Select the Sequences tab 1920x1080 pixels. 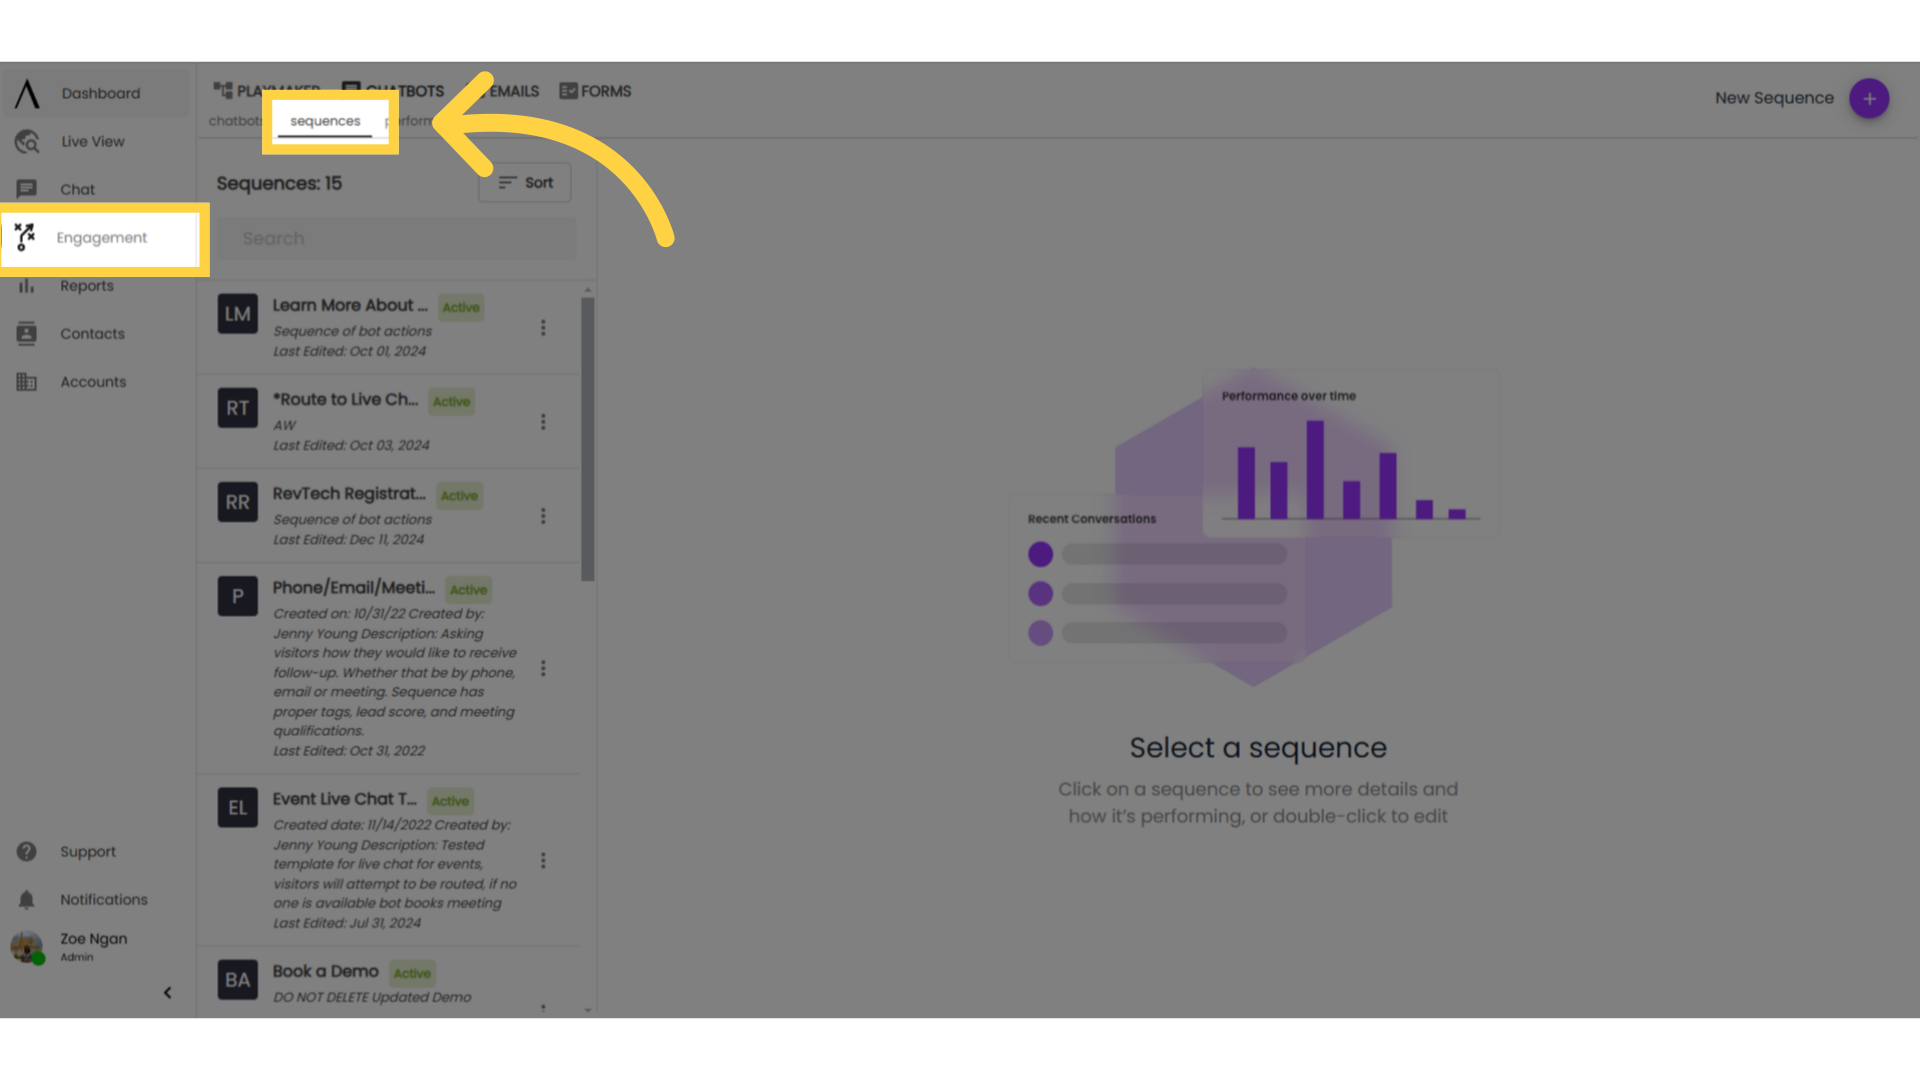tap(326, 120)
